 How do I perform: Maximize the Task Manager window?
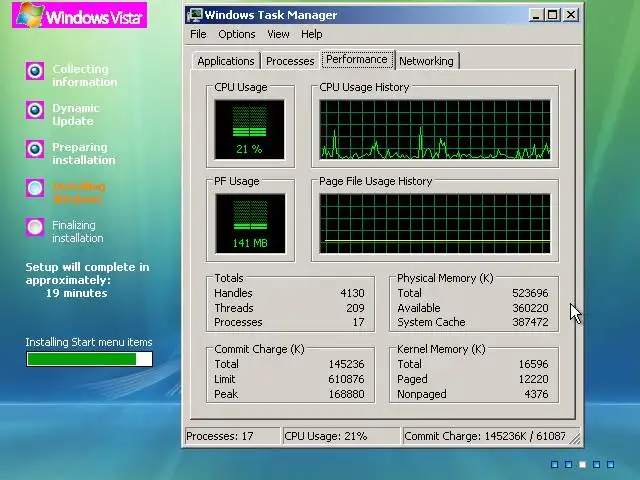point(553,15)
